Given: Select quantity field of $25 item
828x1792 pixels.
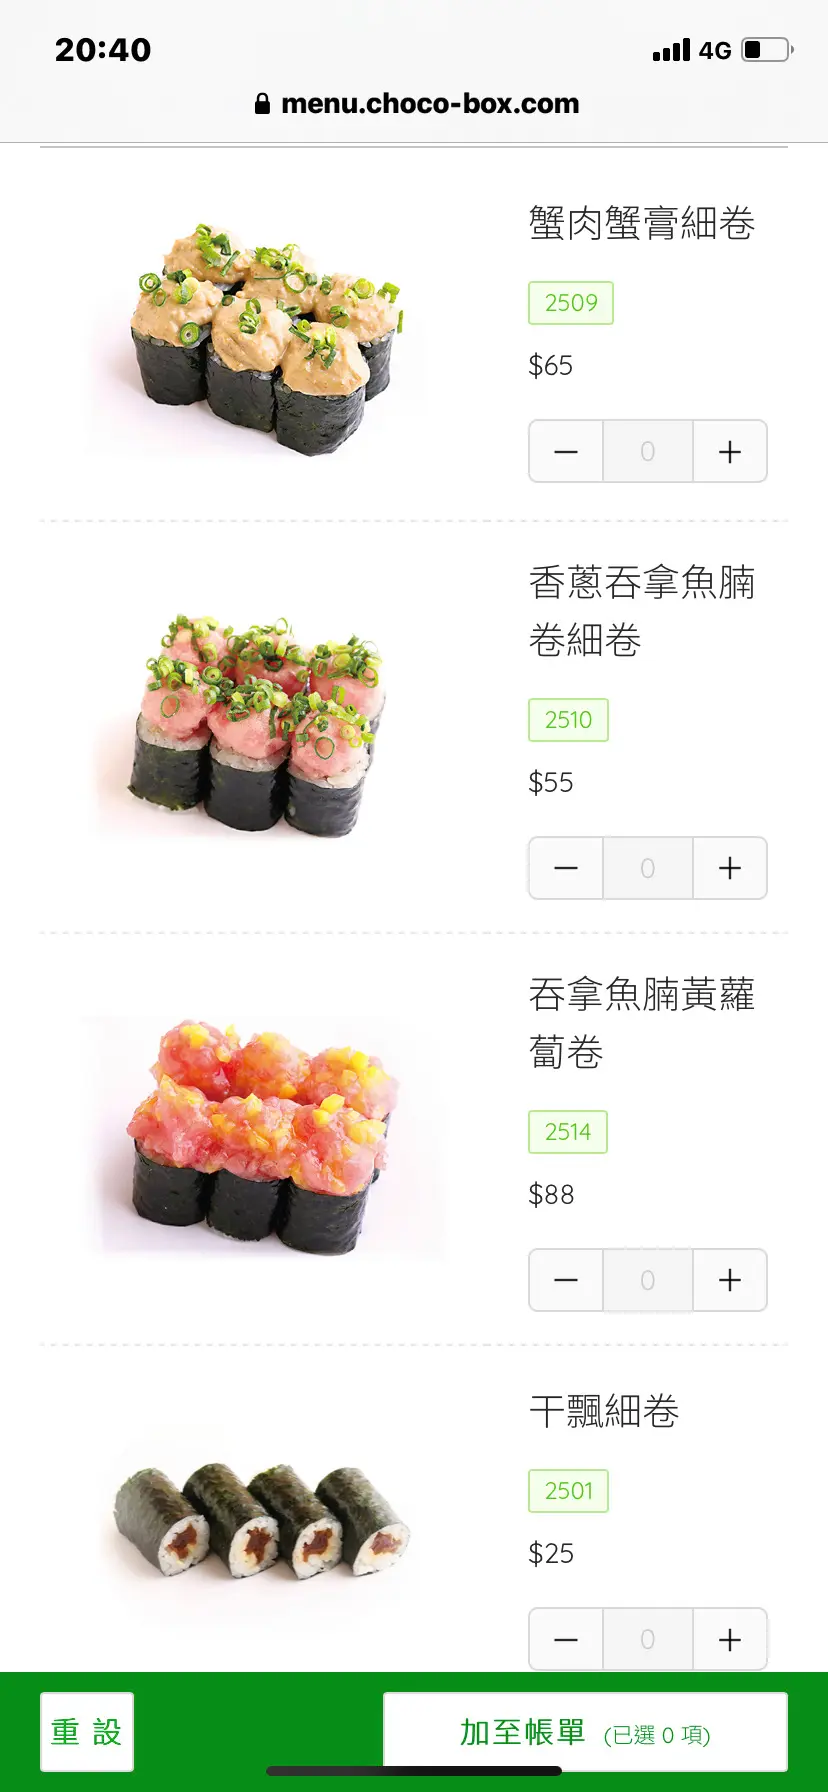Looking at the screenshot, I should 648,1639.
